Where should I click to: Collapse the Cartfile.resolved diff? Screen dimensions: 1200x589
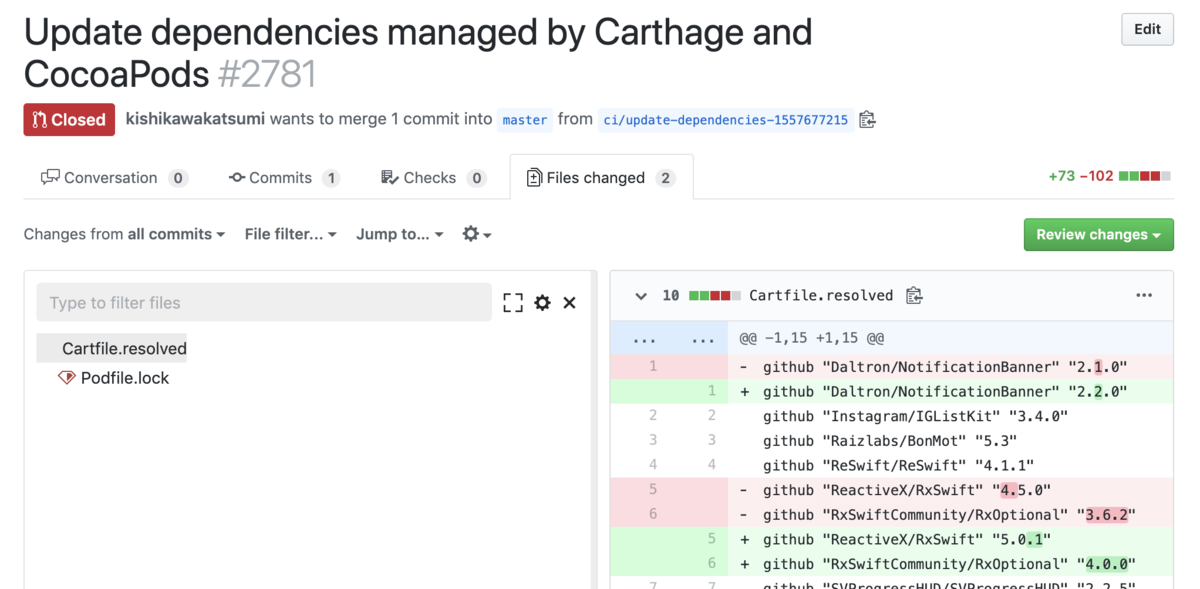(x=641, y=296)
